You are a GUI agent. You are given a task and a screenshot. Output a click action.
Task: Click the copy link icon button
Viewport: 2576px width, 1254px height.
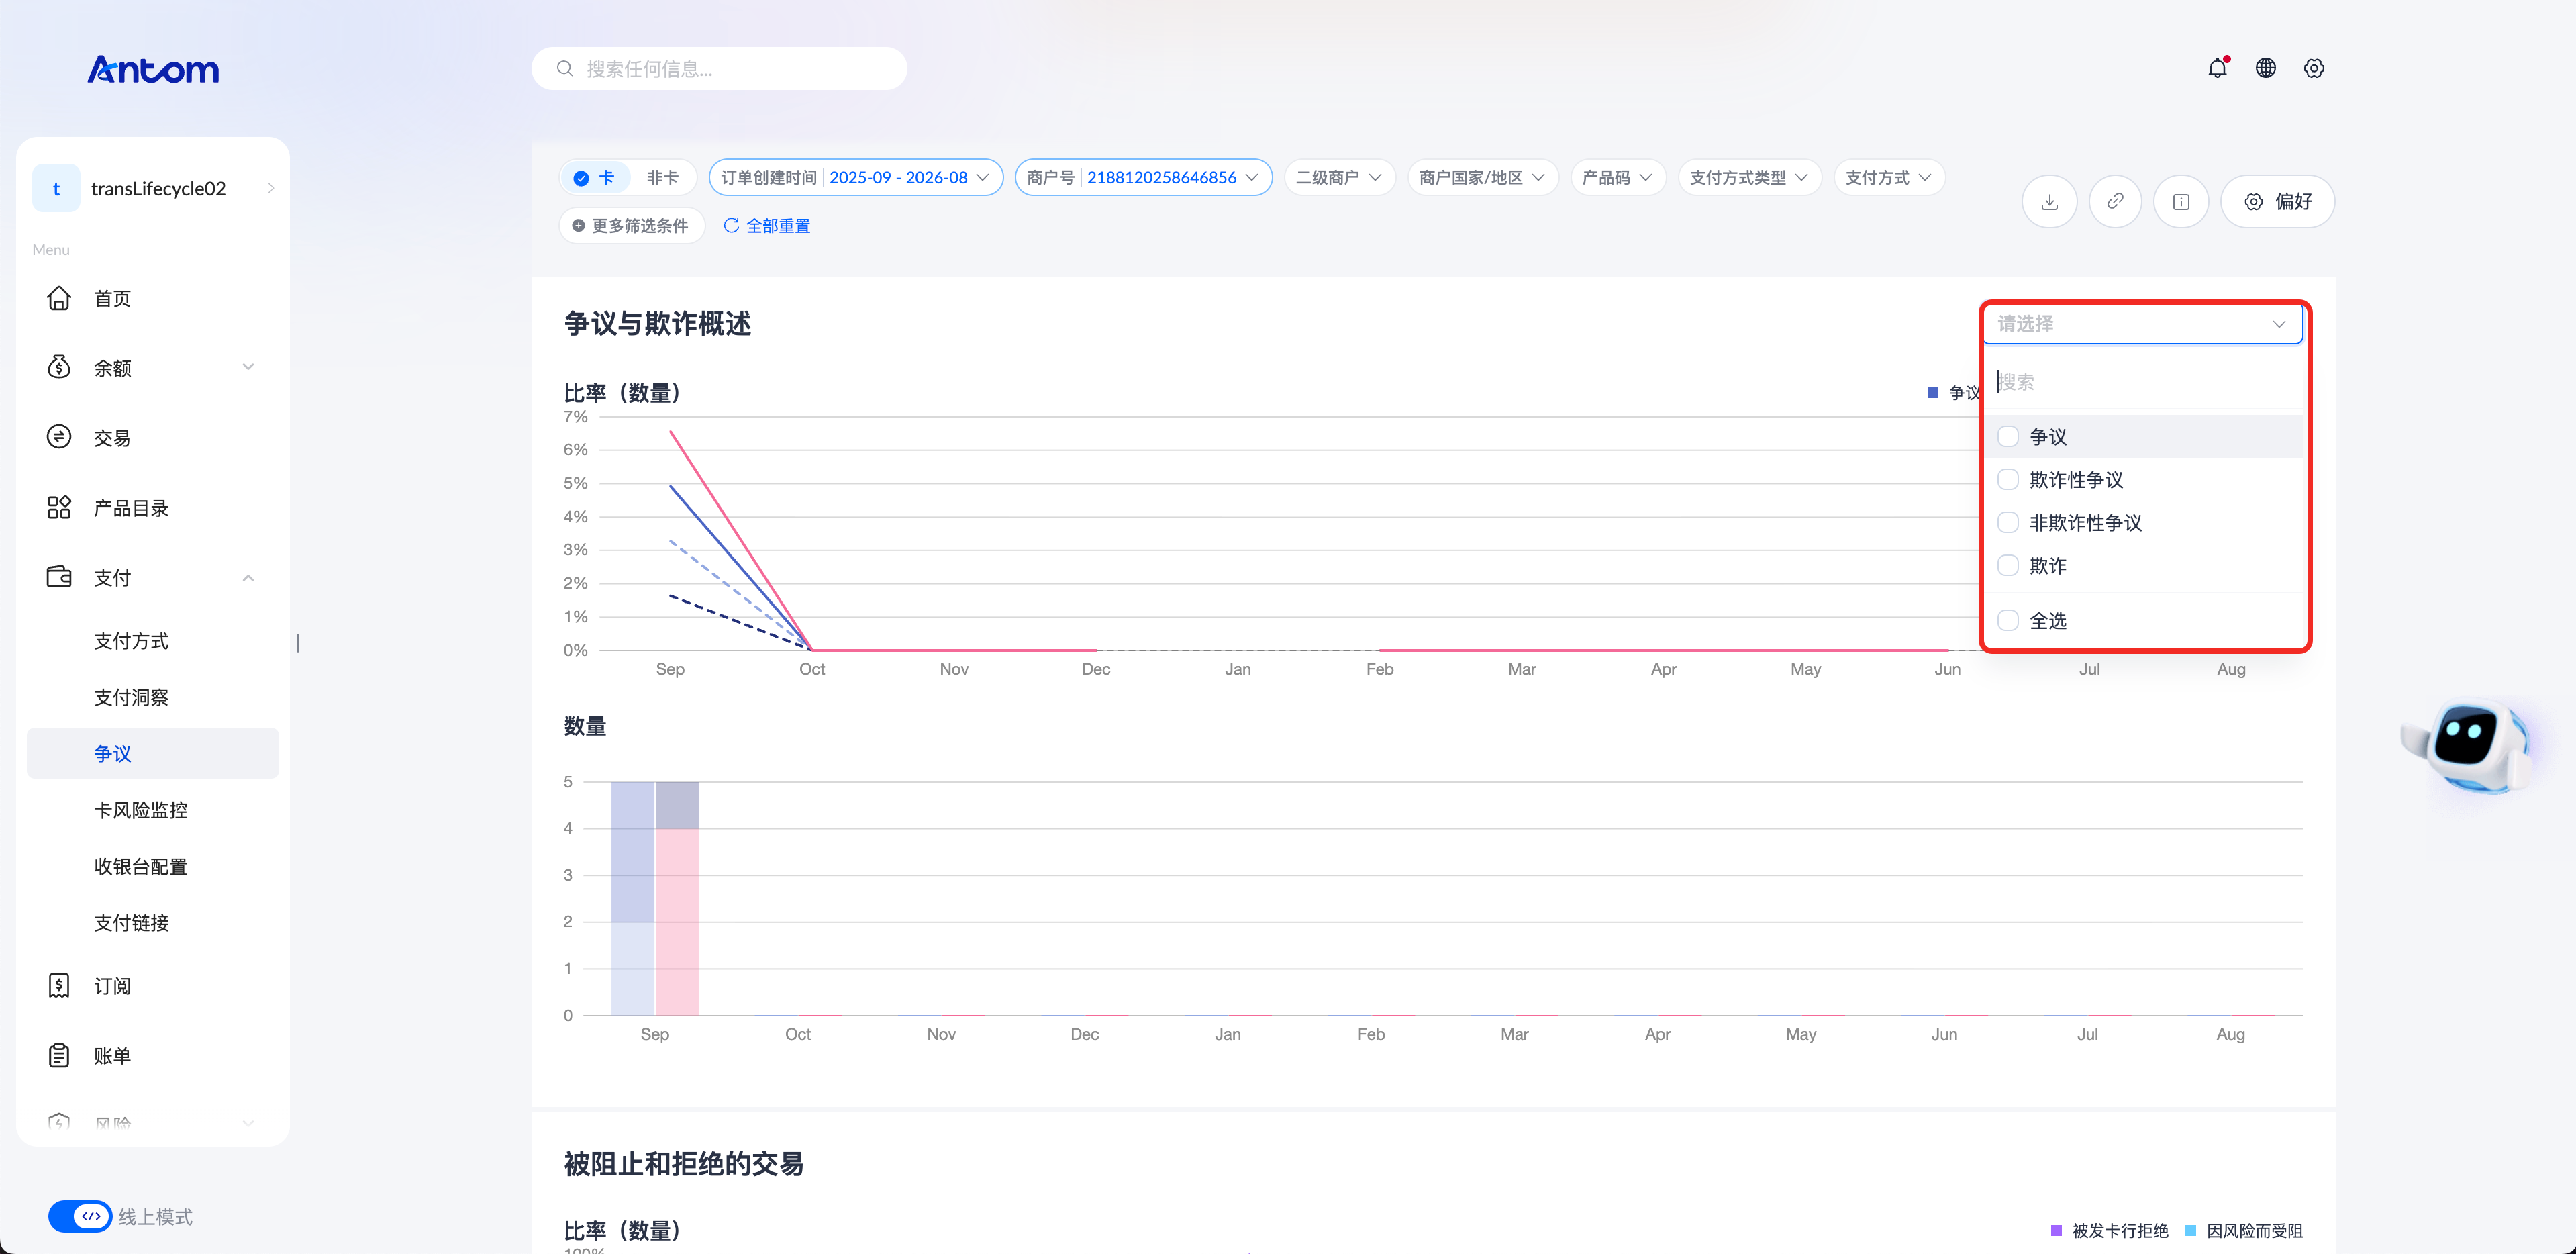point(2115,201)
